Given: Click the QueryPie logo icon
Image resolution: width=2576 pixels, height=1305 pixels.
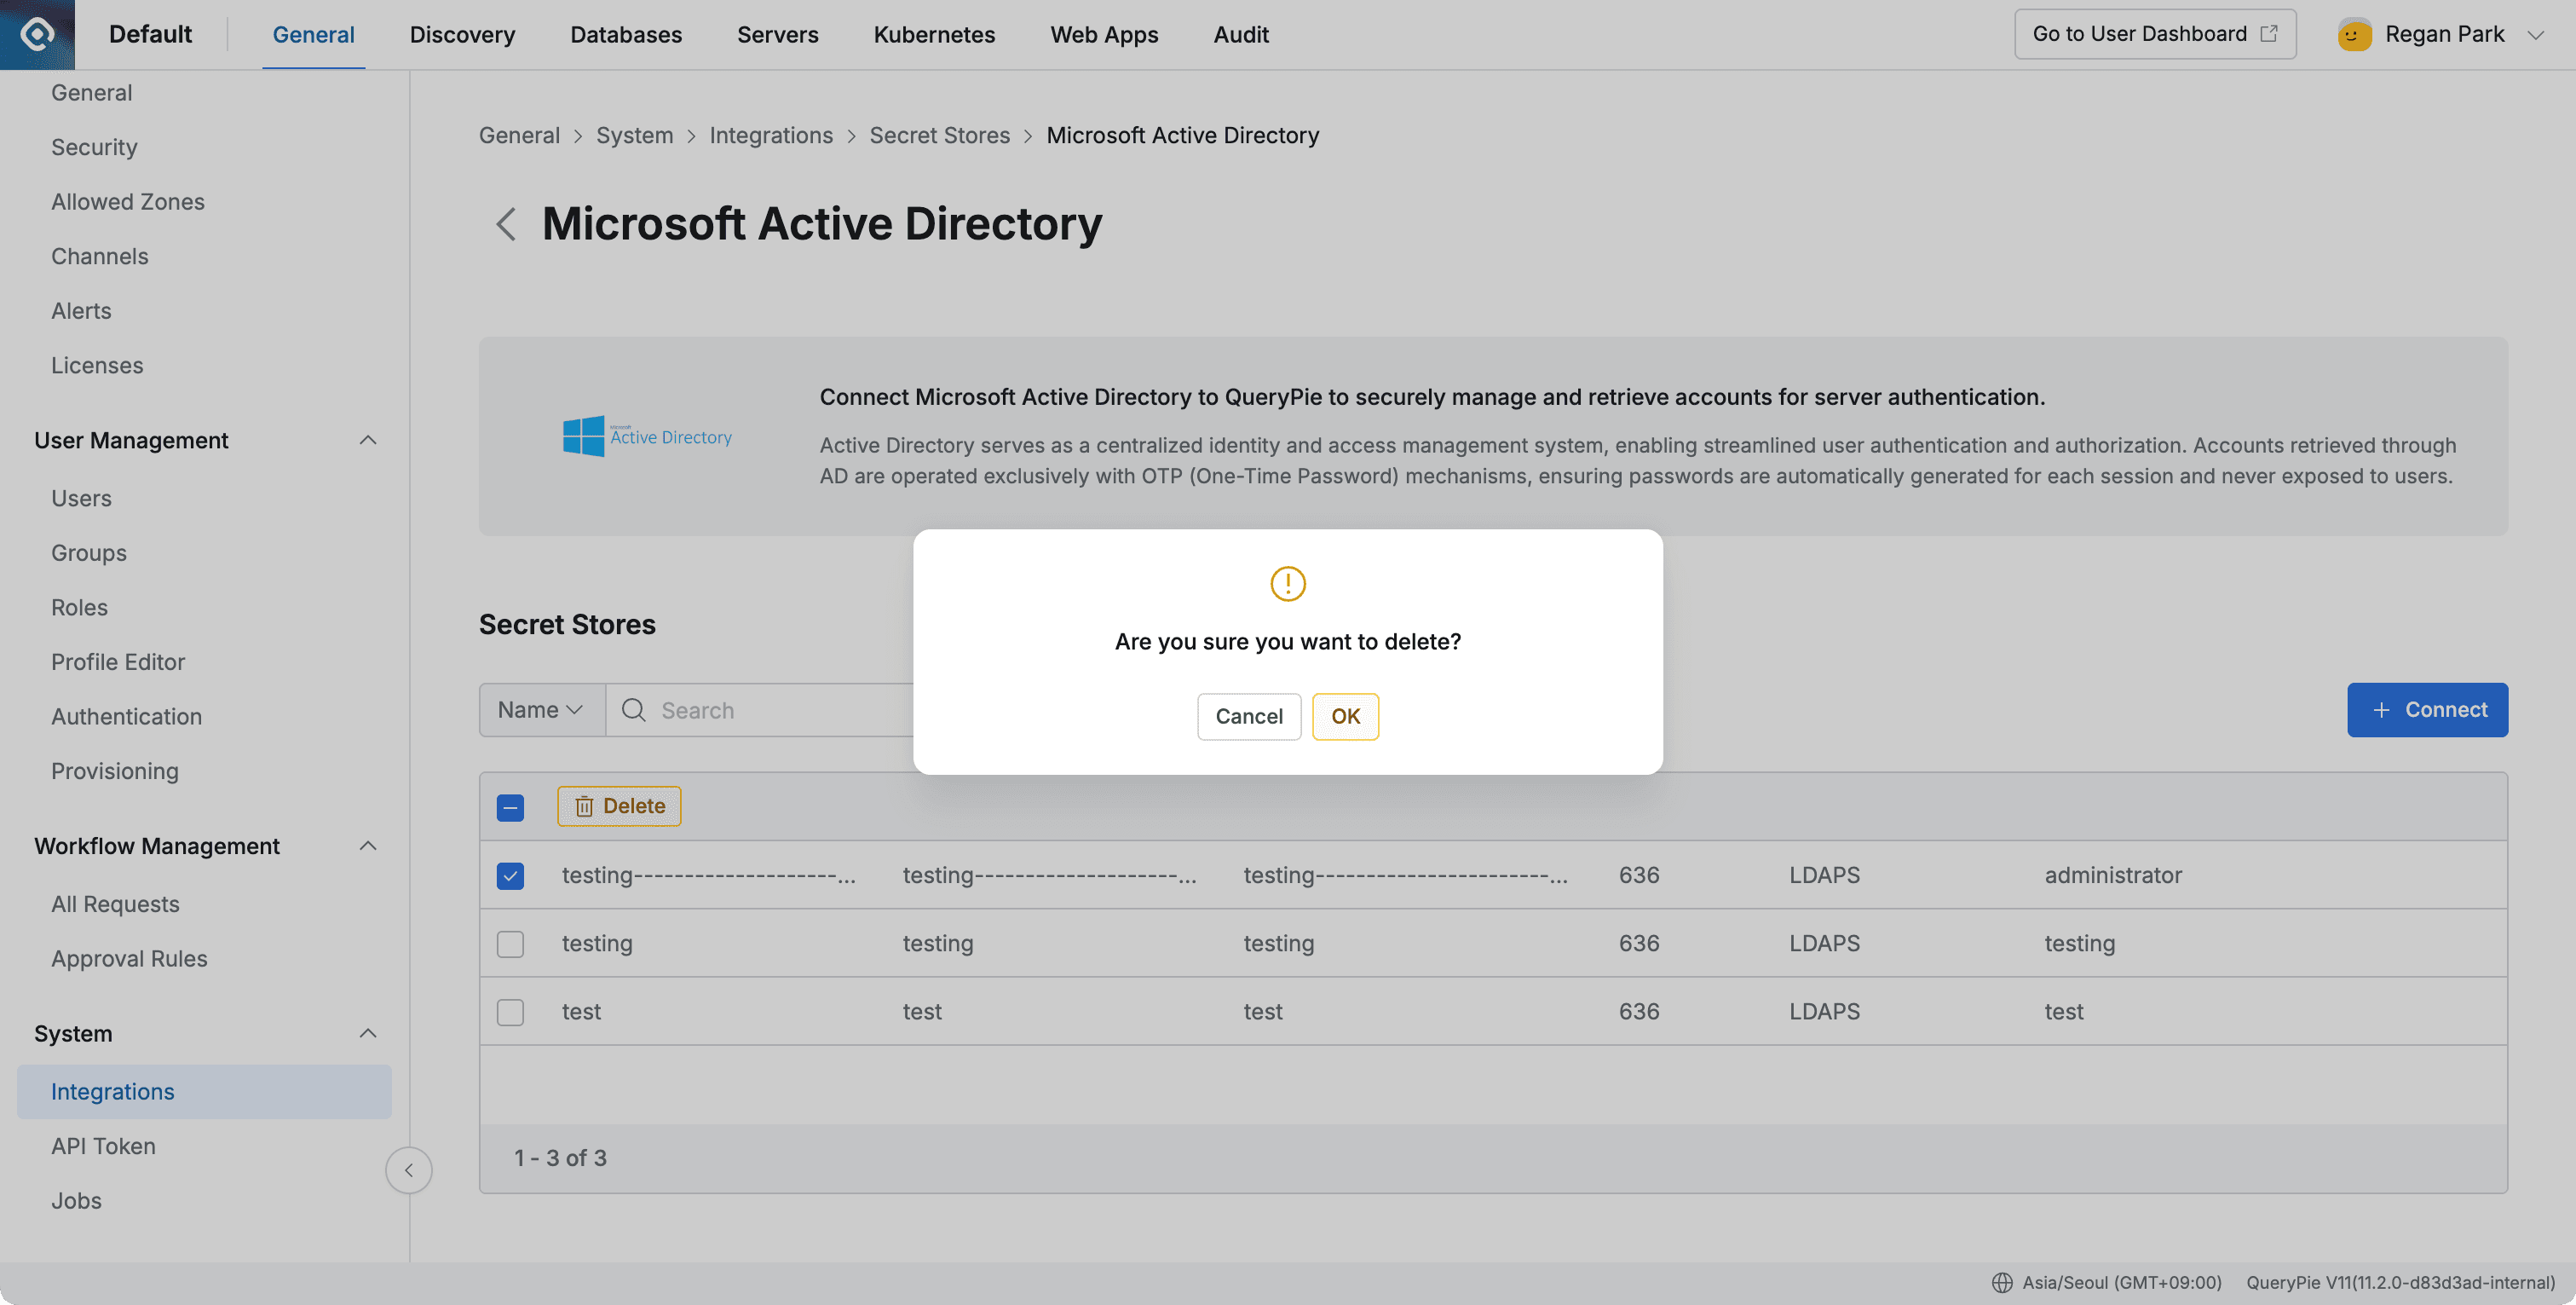Looking at the screenshot, I should 36,33.
